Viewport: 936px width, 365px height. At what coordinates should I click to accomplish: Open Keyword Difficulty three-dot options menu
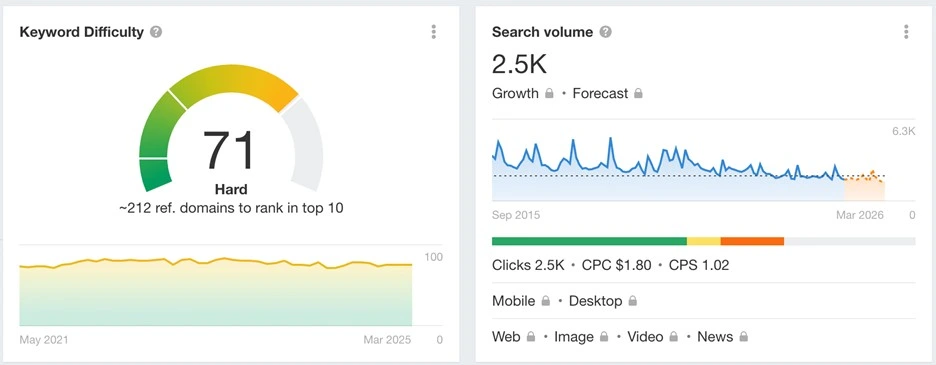pyautogui.click(x=433, y=32)
